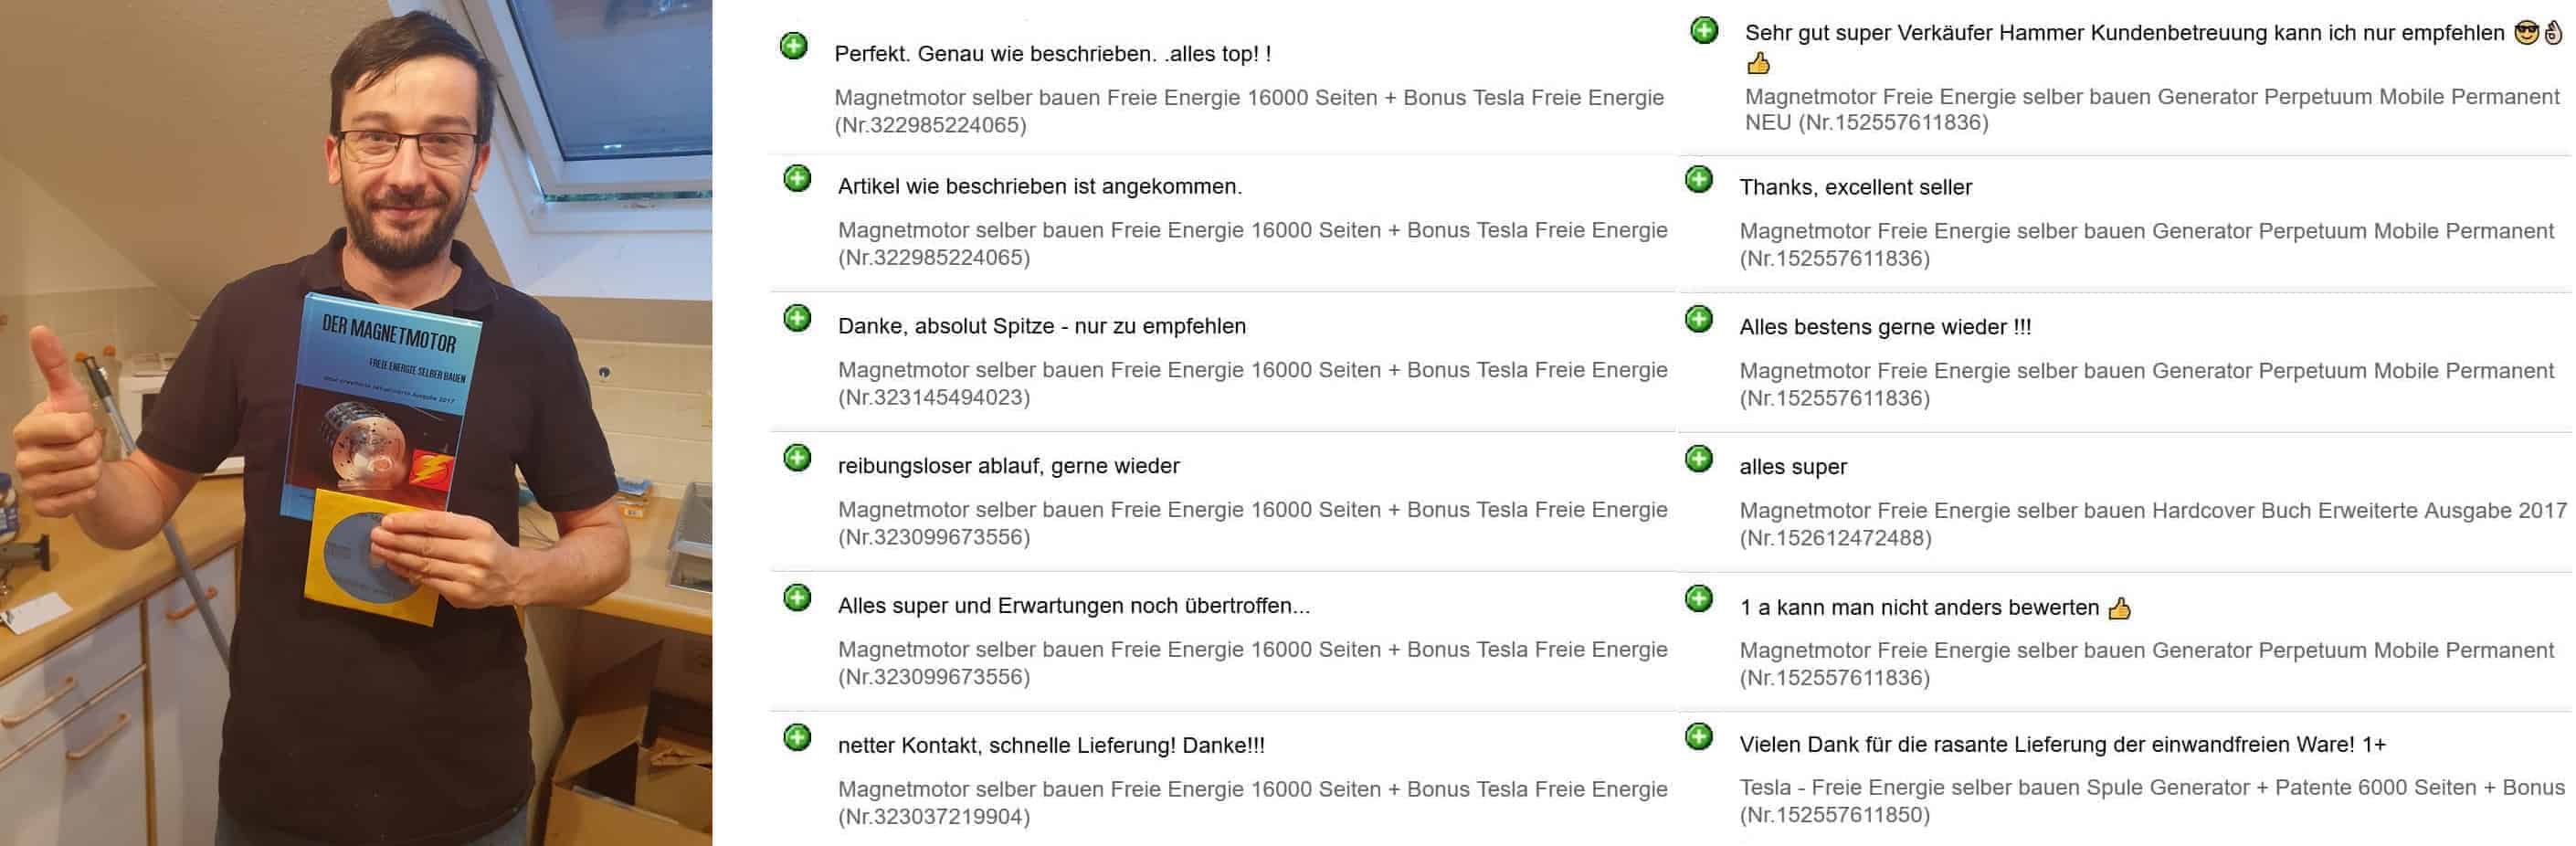
Task: Click green plus icon beside "Vielen Dank für die rasante"
Action: [x=1698, y=737]
